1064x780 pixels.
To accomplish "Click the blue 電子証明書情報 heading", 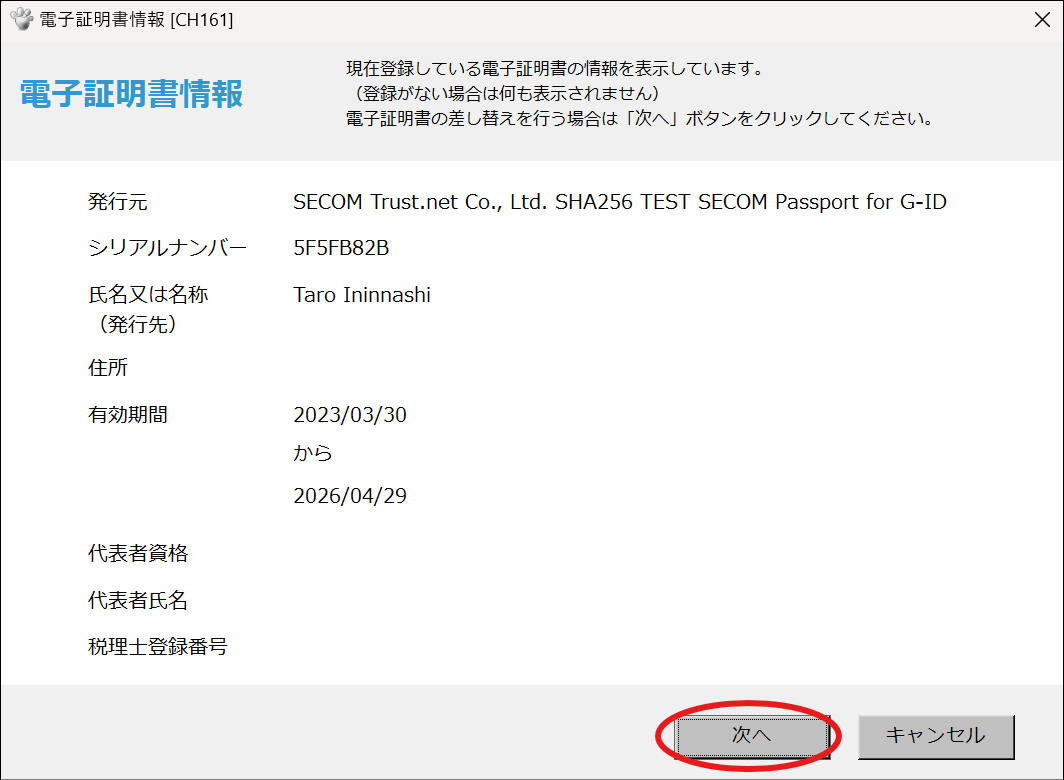I will pos(131,100).
